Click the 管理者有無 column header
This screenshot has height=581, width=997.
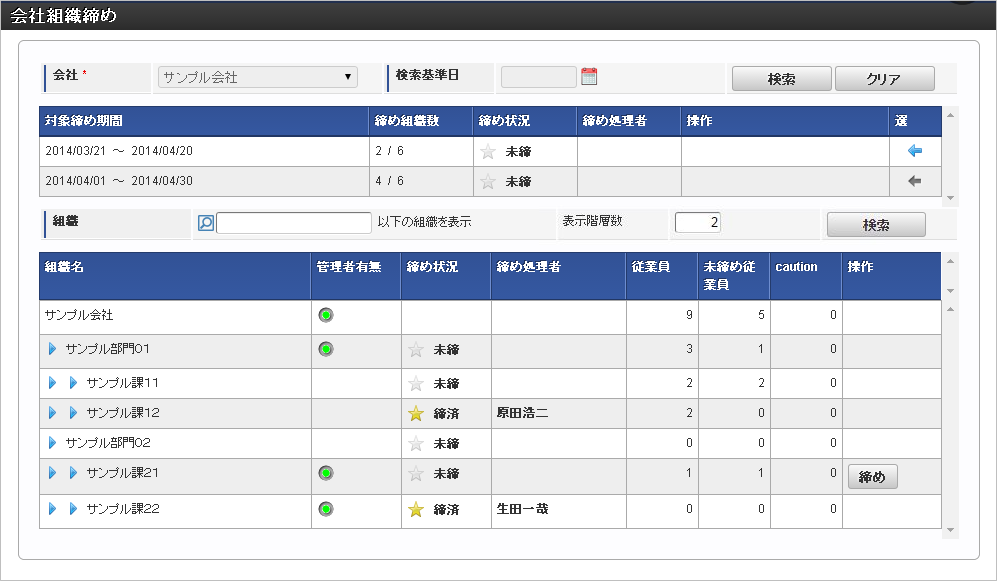tap(355, 276)
